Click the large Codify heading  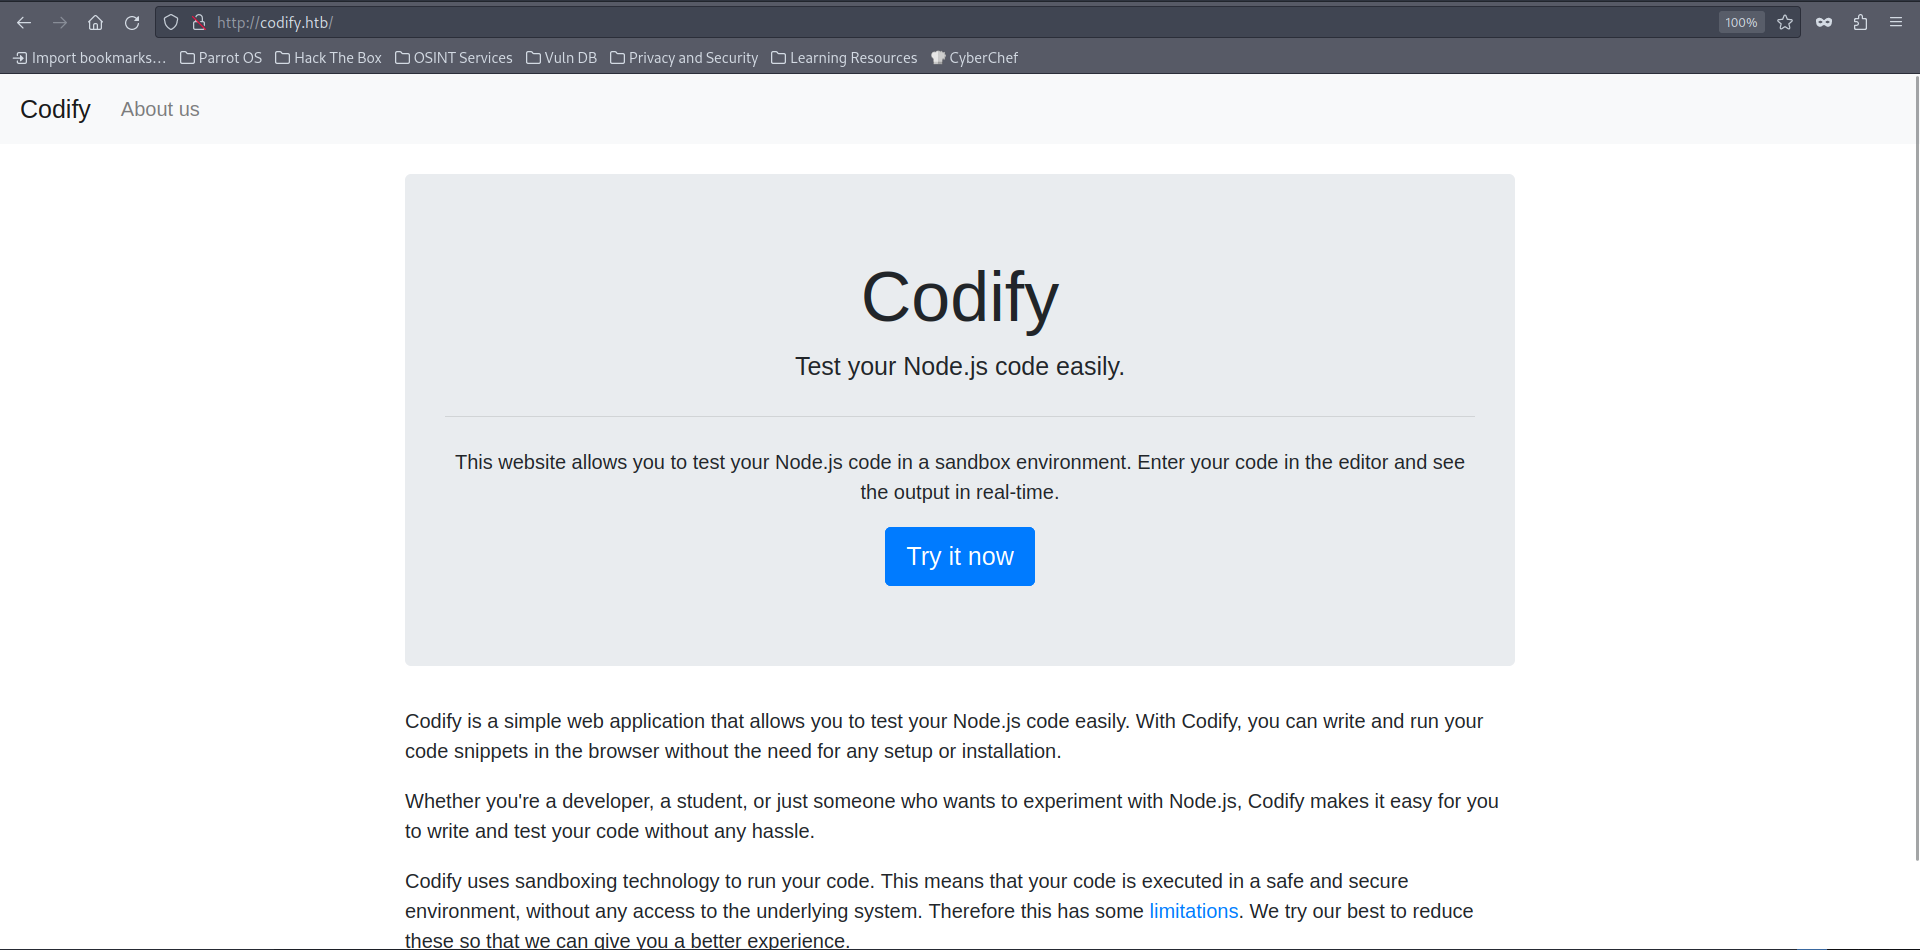point(960,297)
